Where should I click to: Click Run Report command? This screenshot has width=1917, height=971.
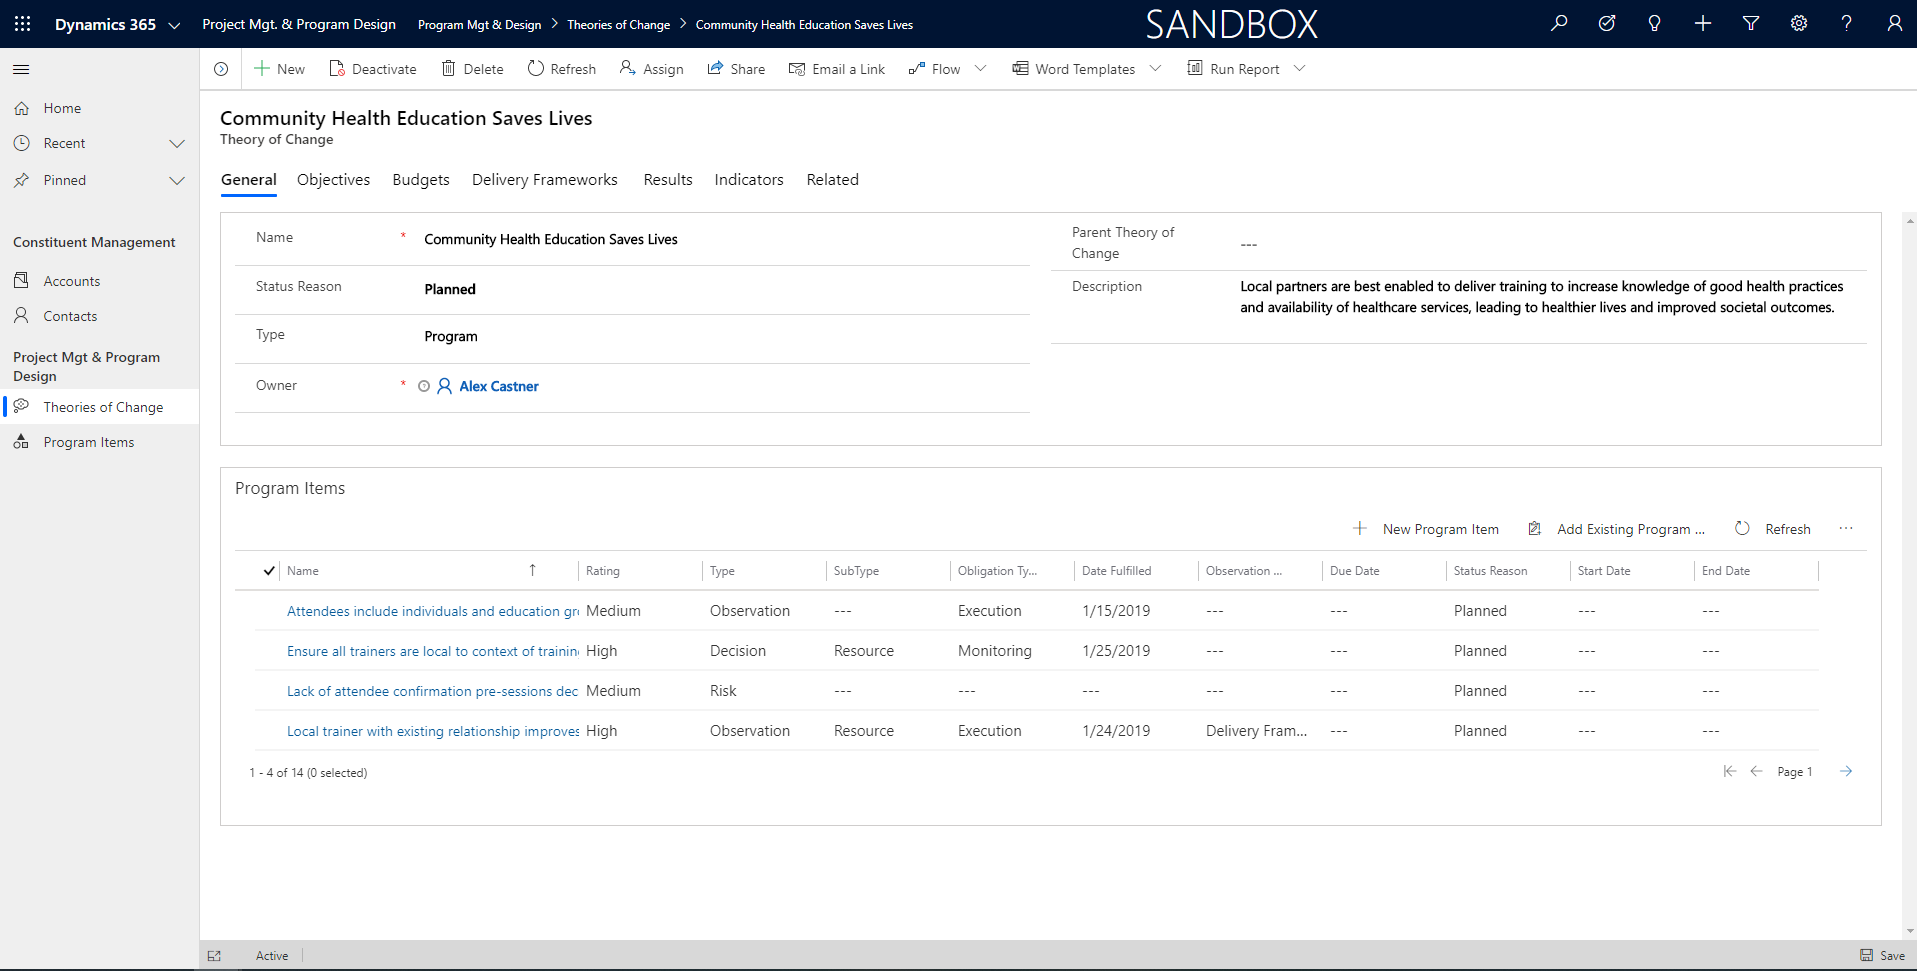click(x=1233, y=69)
